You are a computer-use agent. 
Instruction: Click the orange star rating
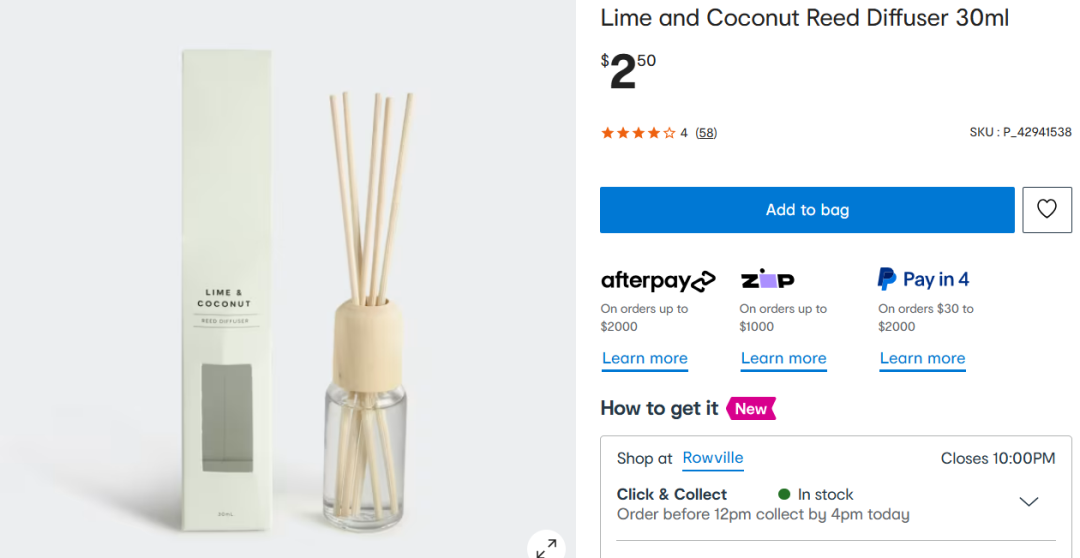click(x=637, y=133)
